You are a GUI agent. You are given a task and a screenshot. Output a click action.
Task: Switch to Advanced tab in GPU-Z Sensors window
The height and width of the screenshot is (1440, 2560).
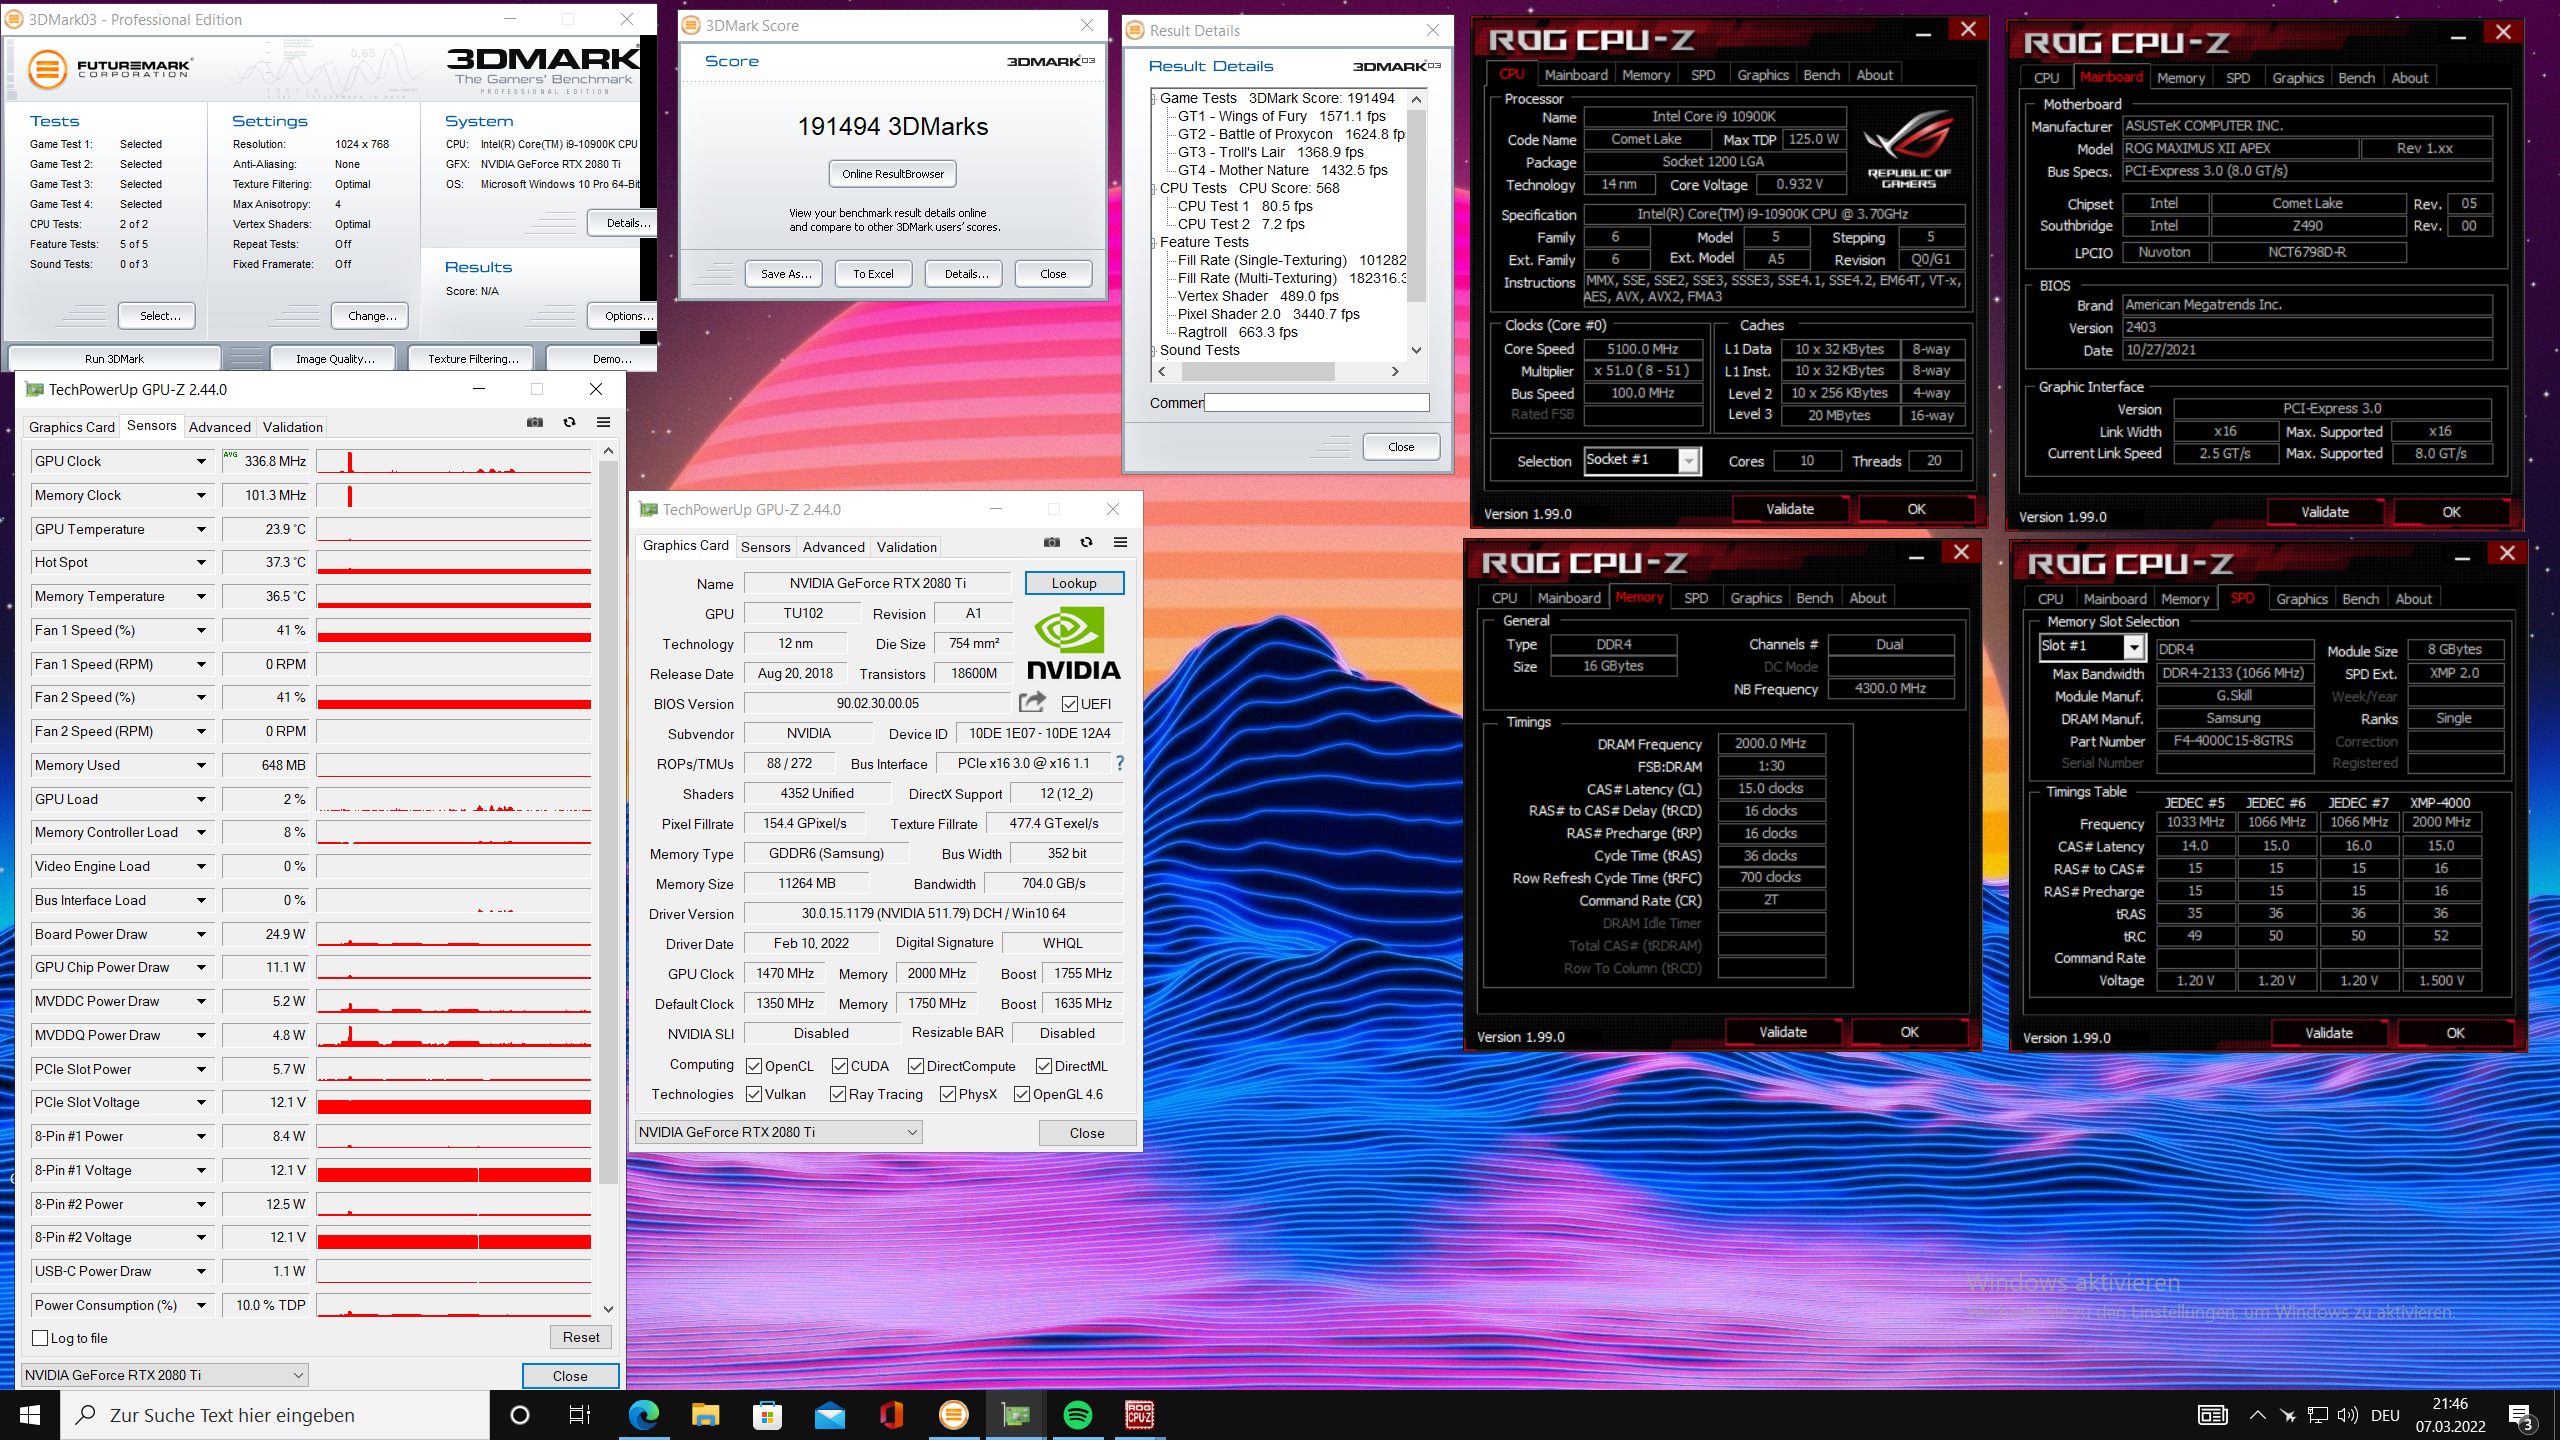pyautogui.click(x=219, y=427)
